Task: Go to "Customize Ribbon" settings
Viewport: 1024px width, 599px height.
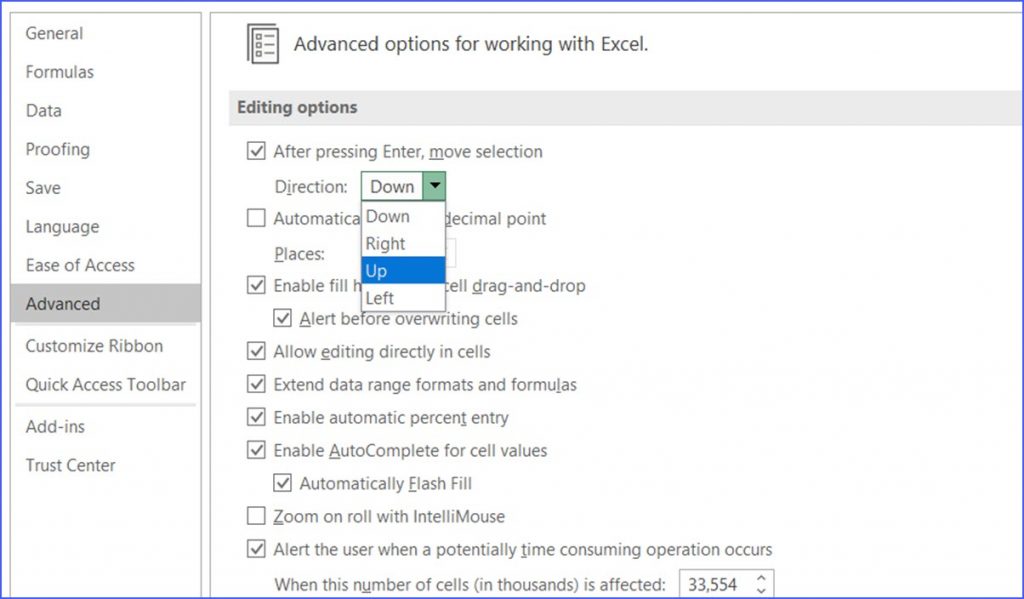Action: [93, 346]
